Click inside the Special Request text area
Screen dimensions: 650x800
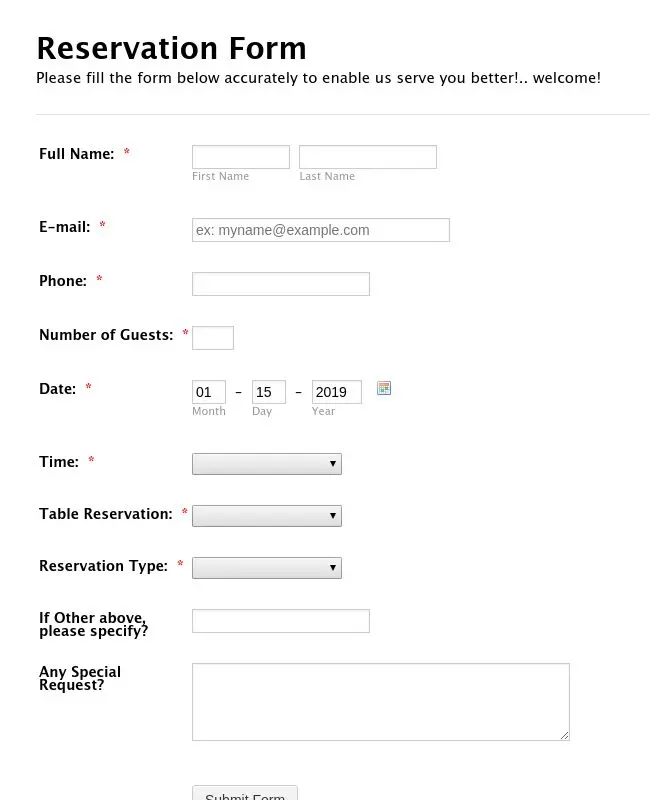pos(381,702)
